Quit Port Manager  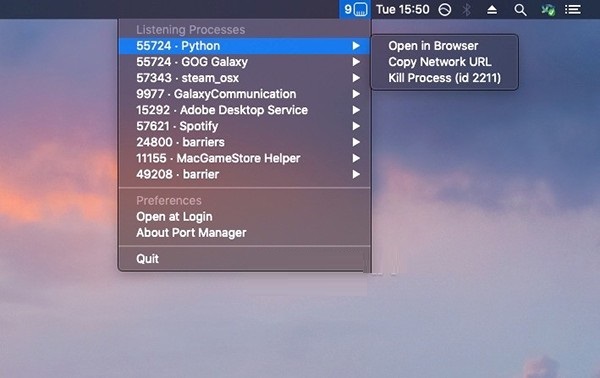click(244, 259)
